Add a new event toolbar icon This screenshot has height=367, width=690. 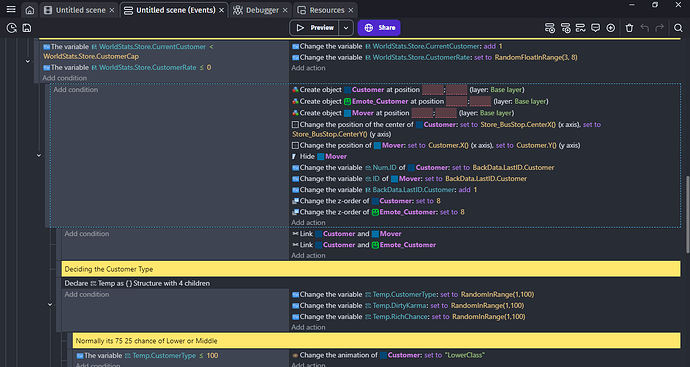point(550,28)
